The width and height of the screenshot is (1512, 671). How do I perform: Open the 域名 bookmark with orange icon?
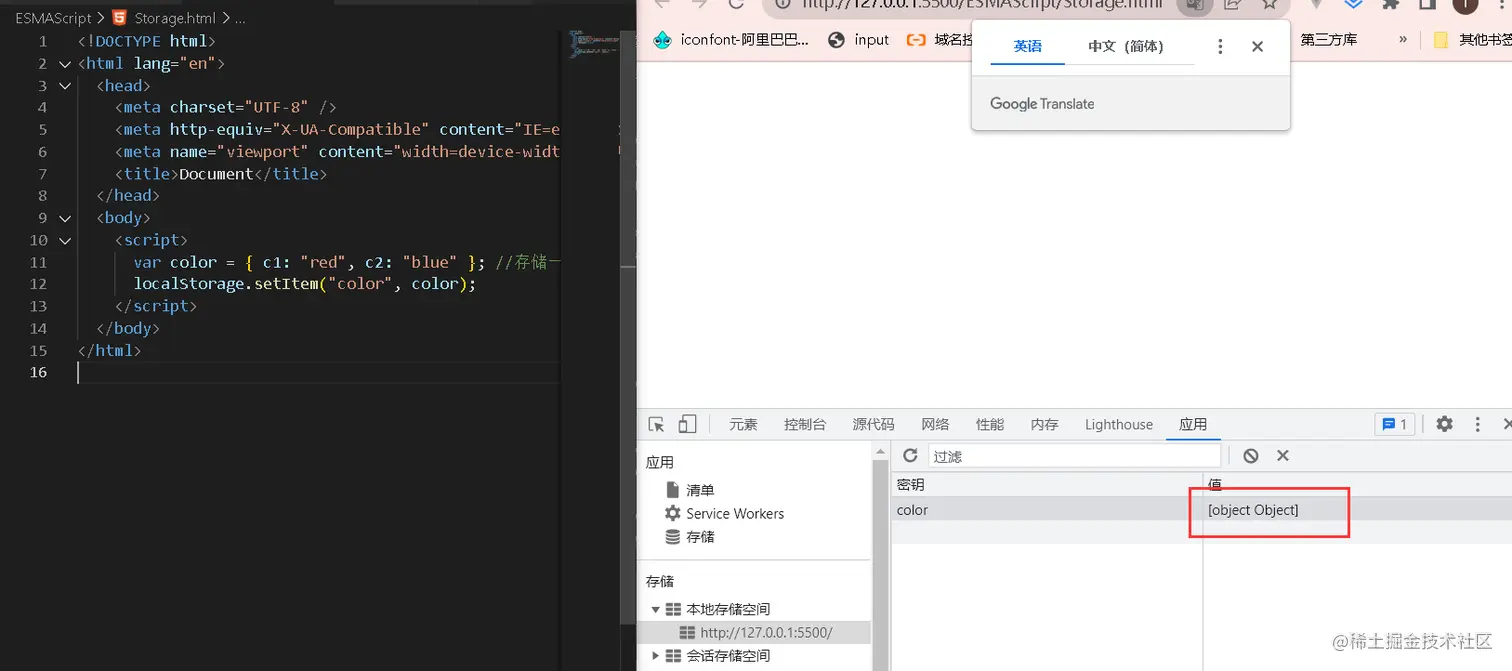[938, 40]
